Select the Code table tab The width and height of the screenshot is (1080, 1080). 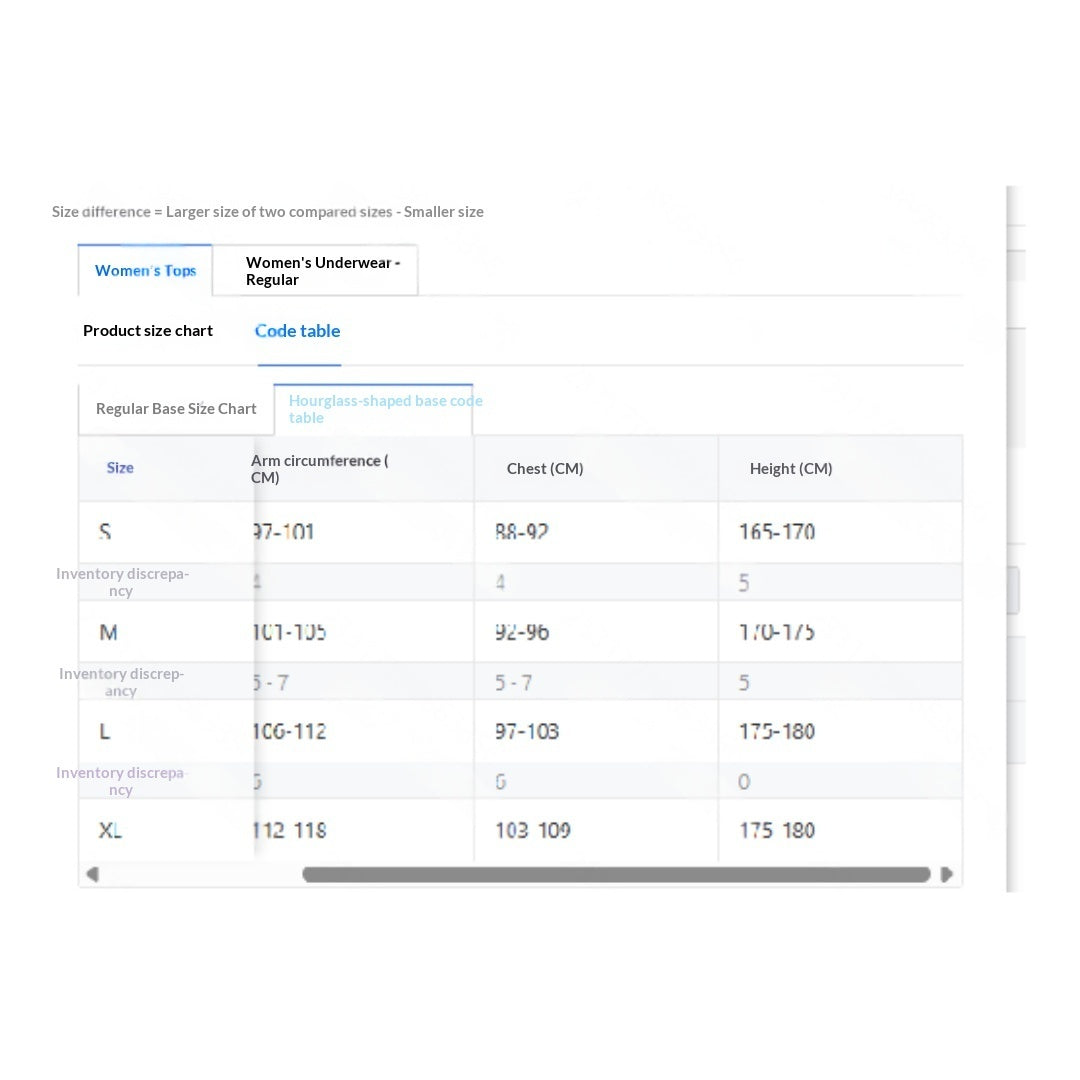298,331
